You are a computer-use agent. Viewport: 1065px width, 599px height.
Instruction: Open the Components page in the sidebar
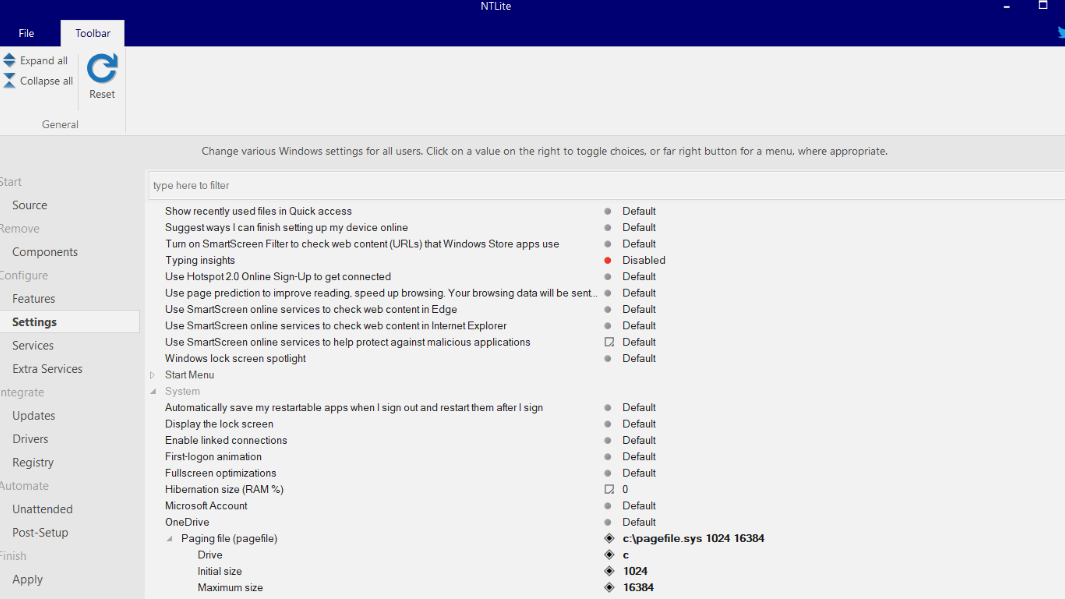45,252
